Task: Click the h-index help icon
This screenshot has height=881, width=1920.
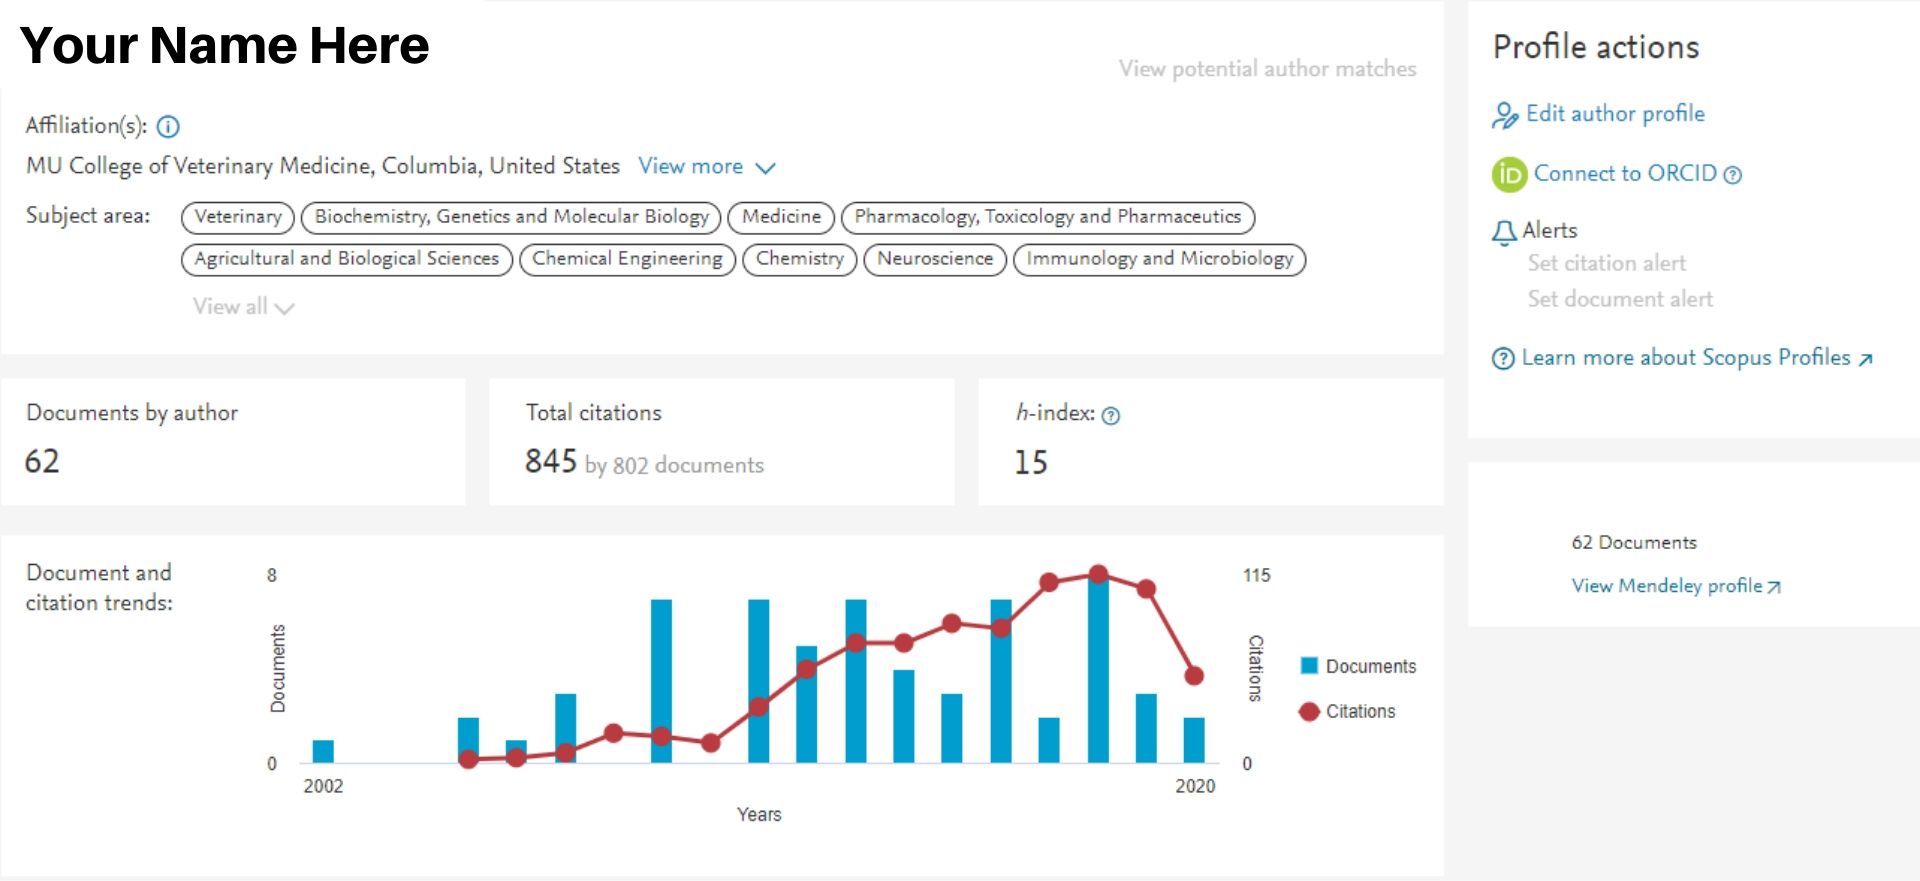Action: click(1110, 416)
